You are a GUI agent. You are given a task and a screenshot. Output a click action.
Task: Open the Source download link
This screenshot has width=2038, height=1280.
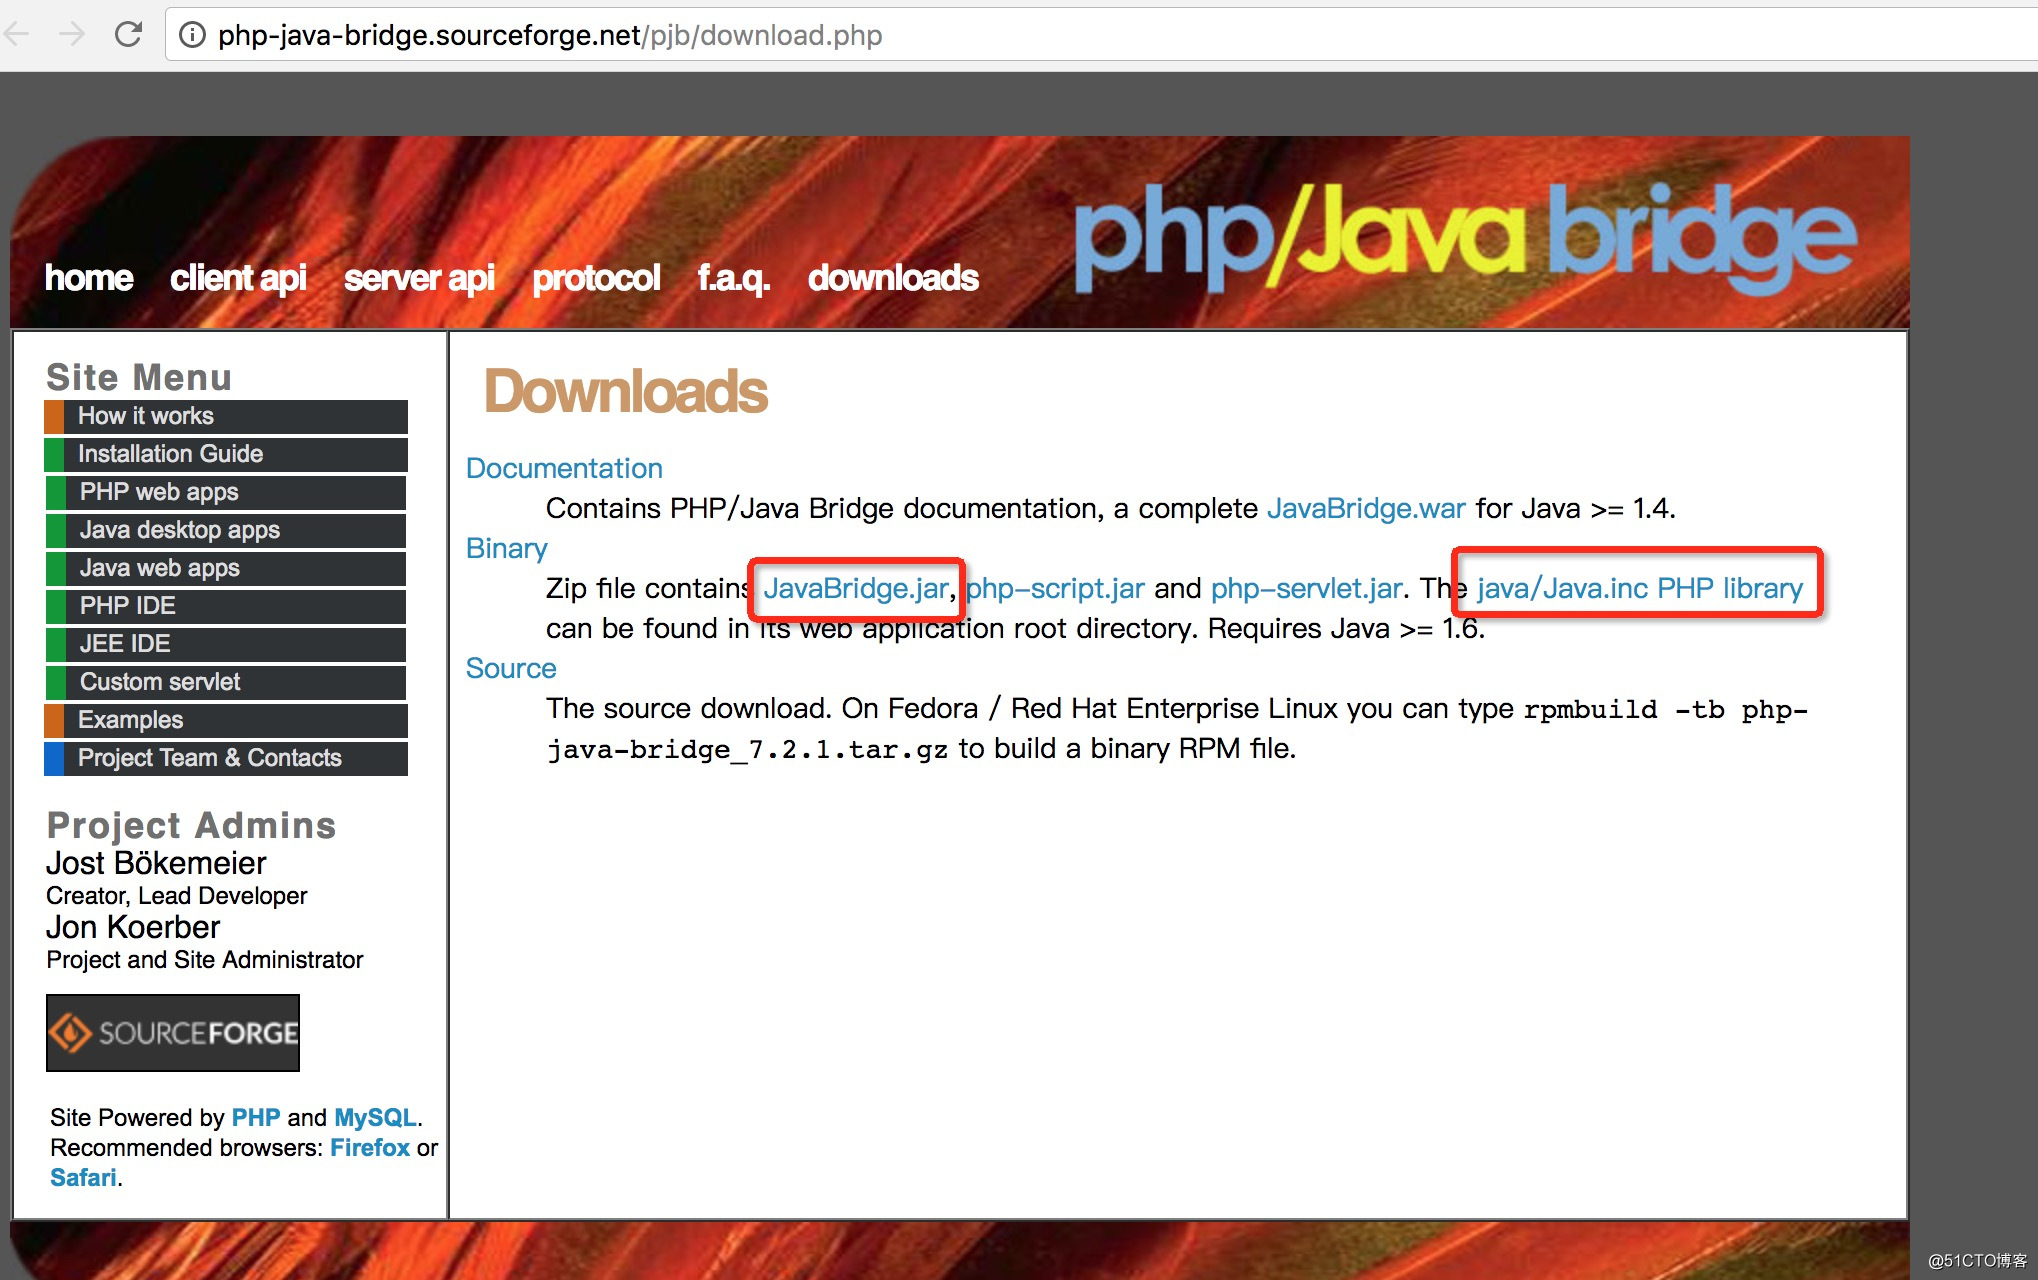(511, 668)
